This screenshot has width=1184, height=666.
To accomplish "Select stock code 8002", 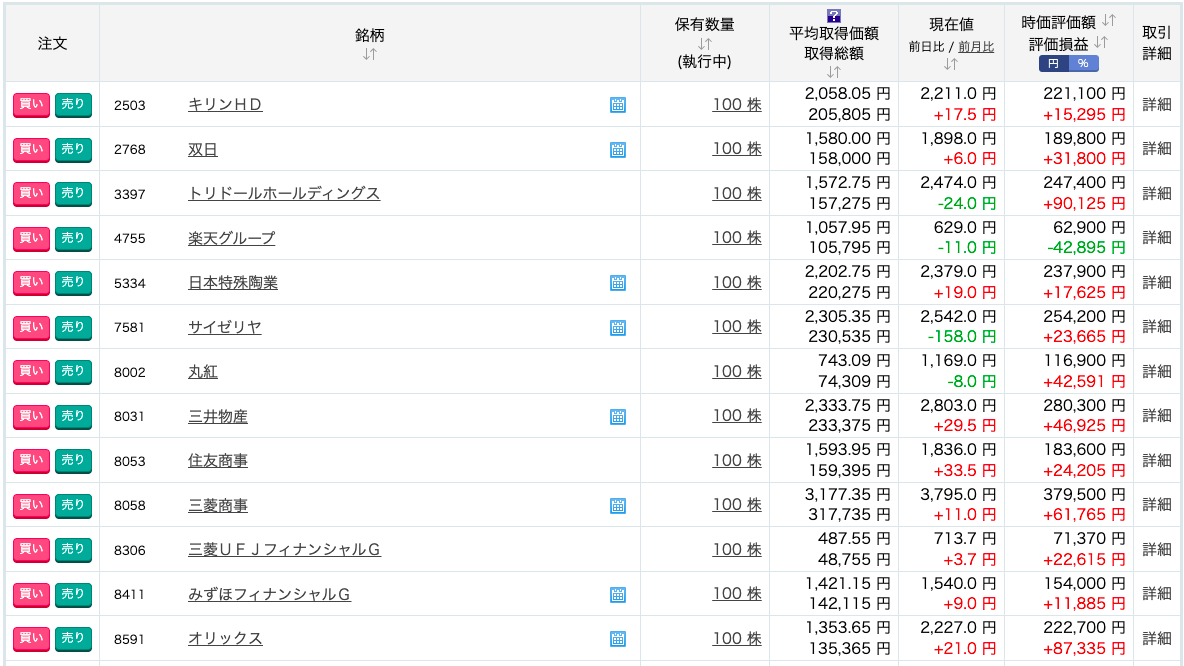I will click(130, 372).
